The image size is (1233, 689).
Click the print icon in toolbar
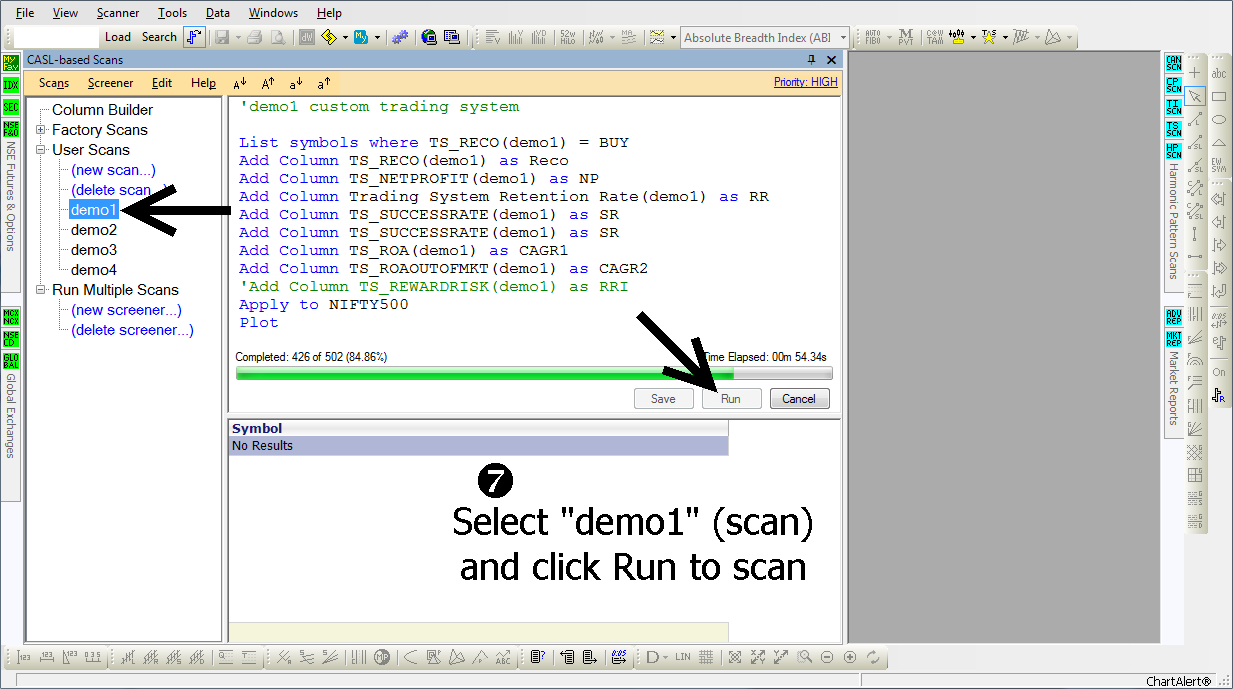pos(254,38)
